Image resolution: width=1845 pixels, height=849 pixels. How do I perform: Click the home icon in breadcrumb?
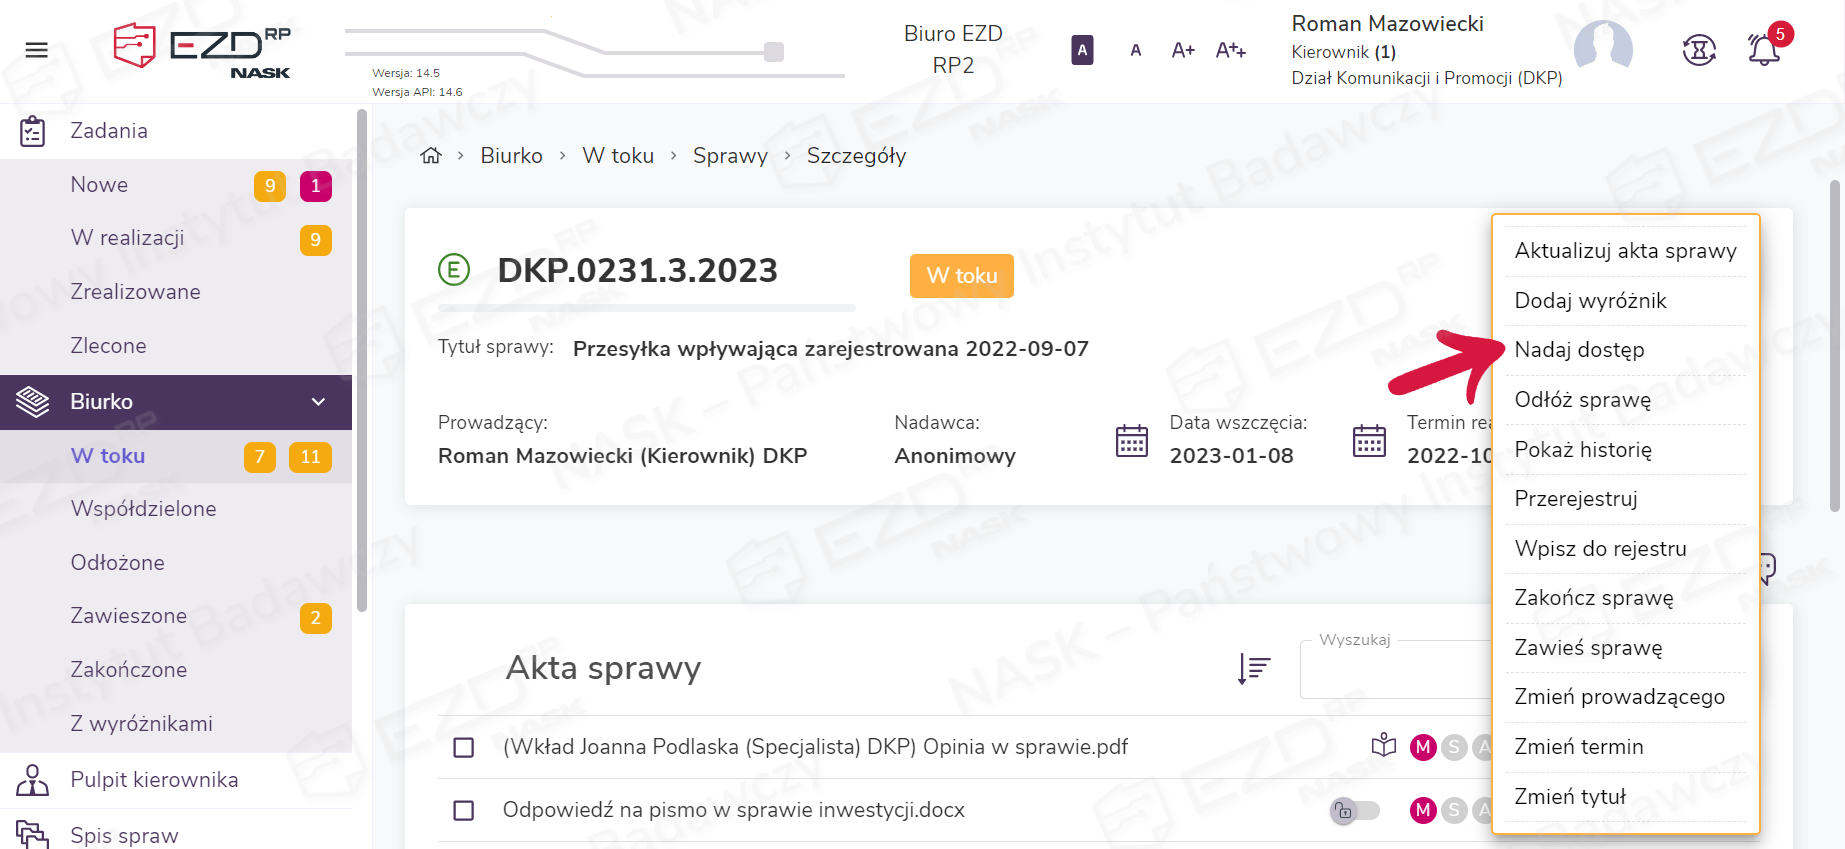point(431,156)
